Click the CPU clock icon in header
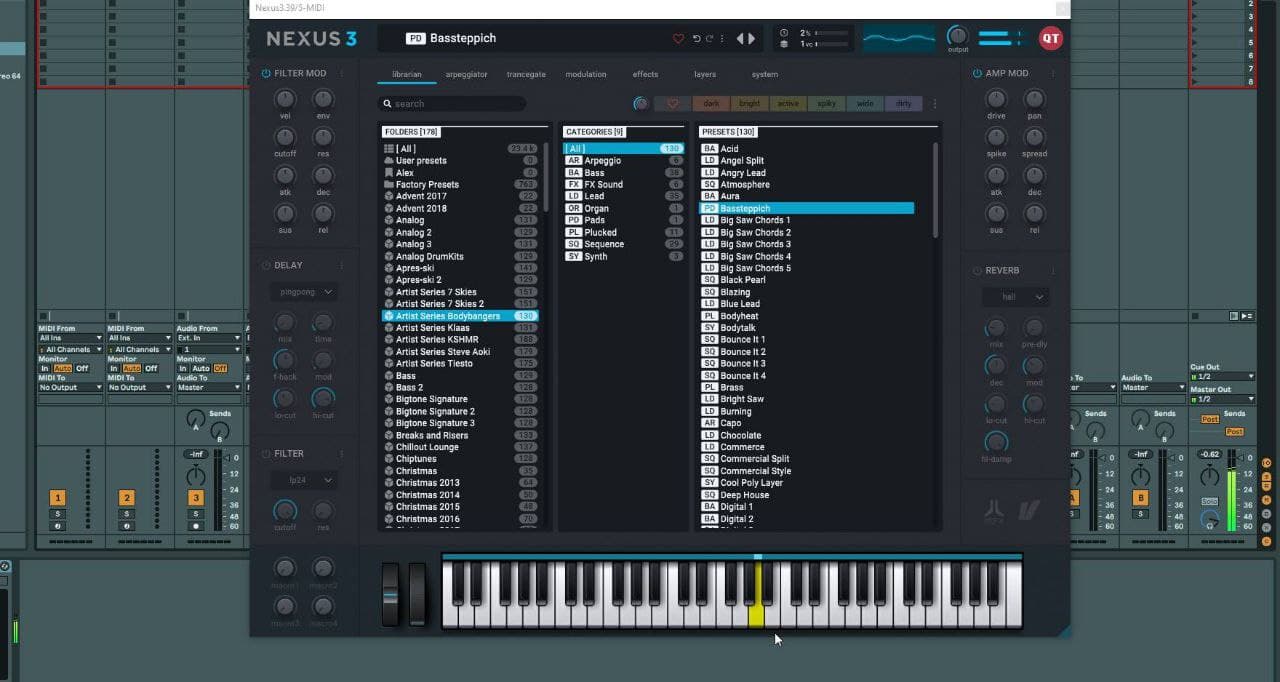 pyautogui.click(x=784, y=33)
